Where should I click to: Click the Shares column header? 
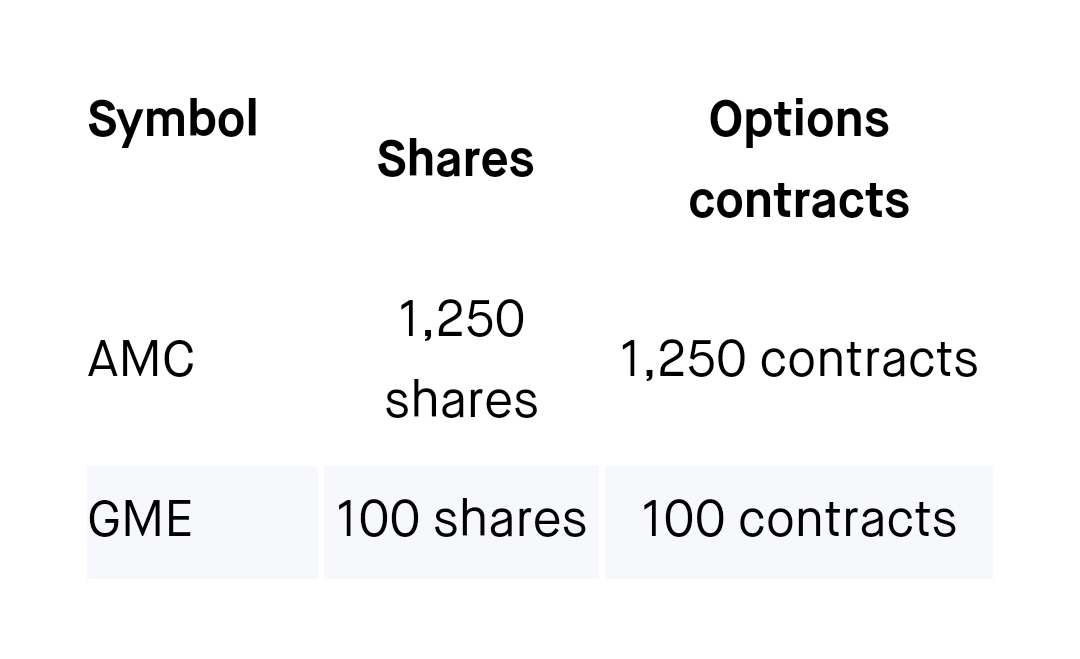pos(456,158)
